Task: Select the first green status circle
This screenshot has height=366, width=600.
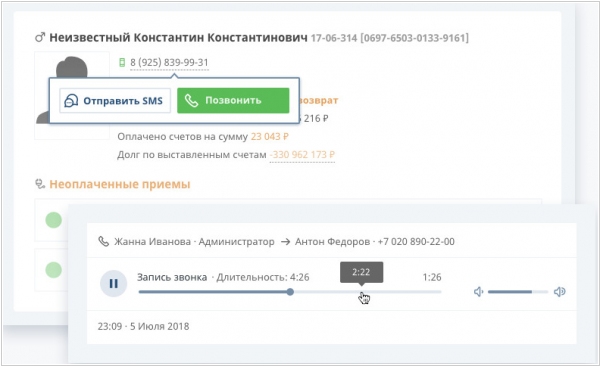Action: click(x=54, y=220)
